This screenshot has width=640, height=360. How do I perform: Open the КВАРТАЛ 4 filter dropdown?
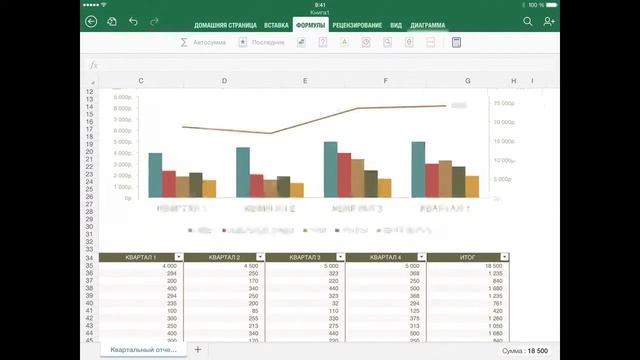tap(421, 257)
